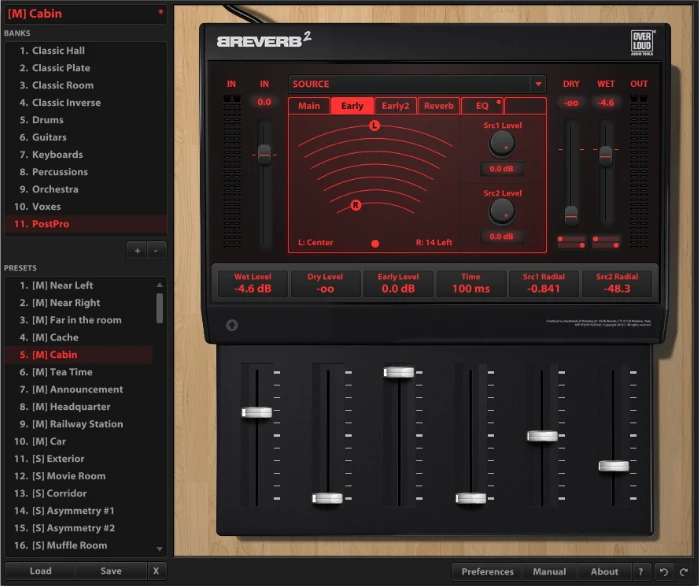Click the question mark help icon
The width and height of the screenshot is (699, 586).
tap(640, 572)
